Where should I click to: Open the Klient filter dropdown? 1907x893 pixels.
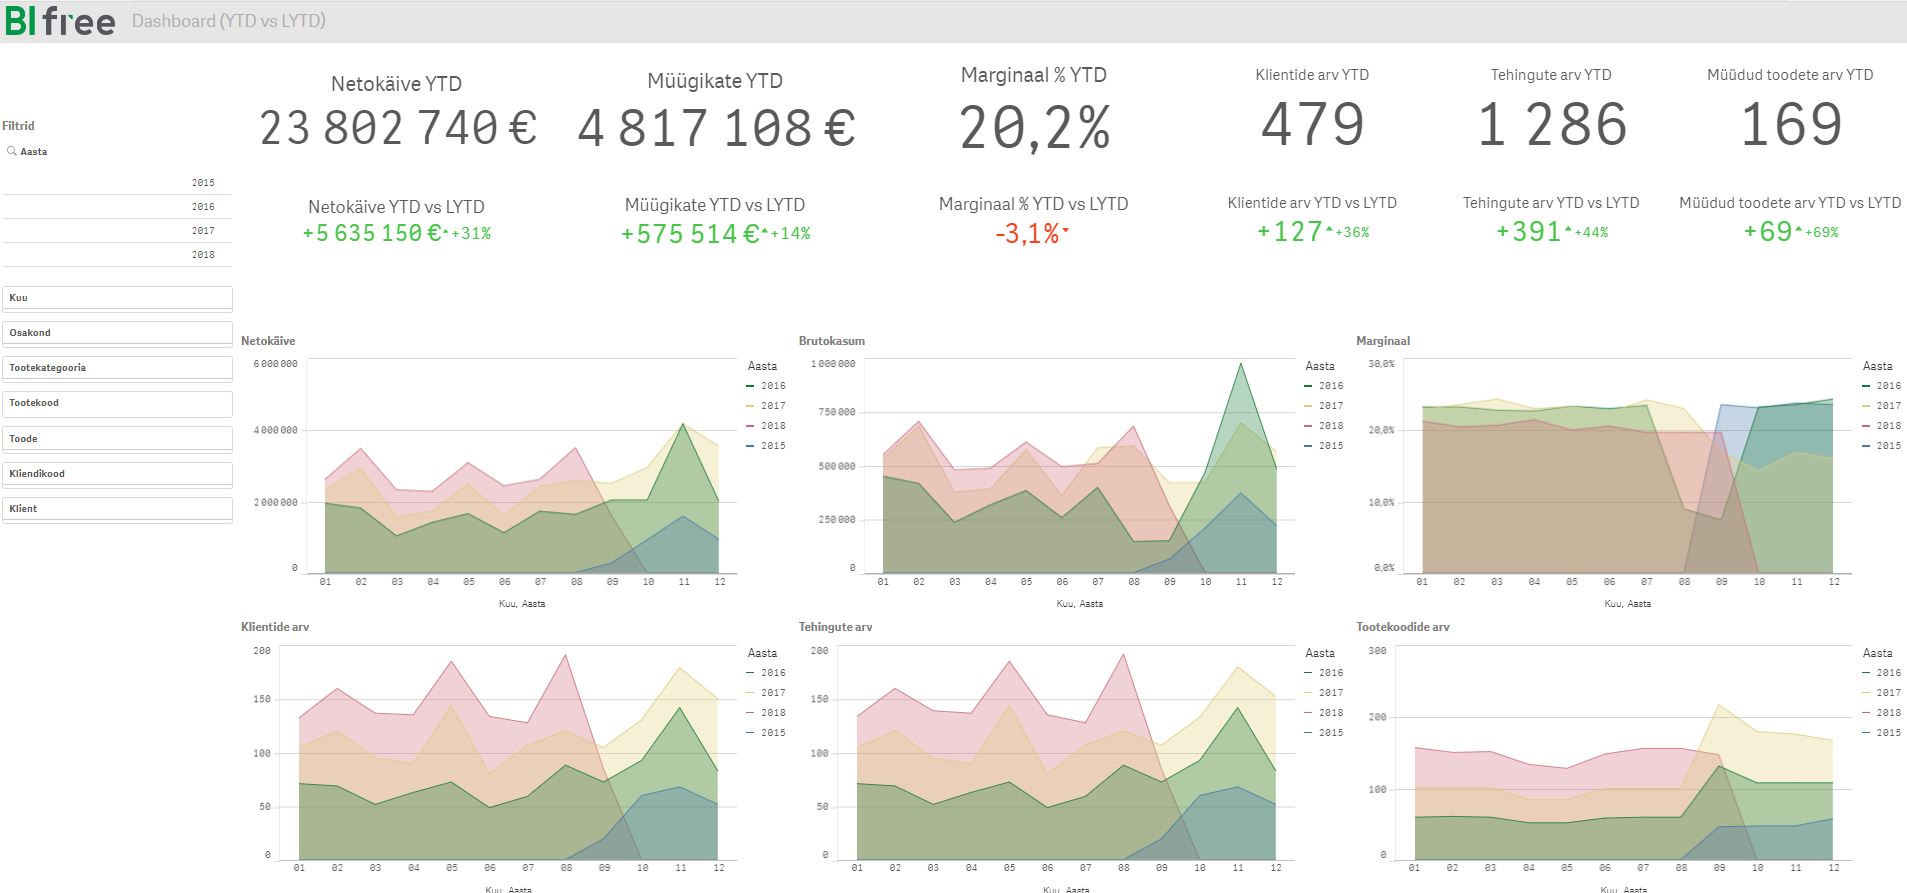click(117, 509)
